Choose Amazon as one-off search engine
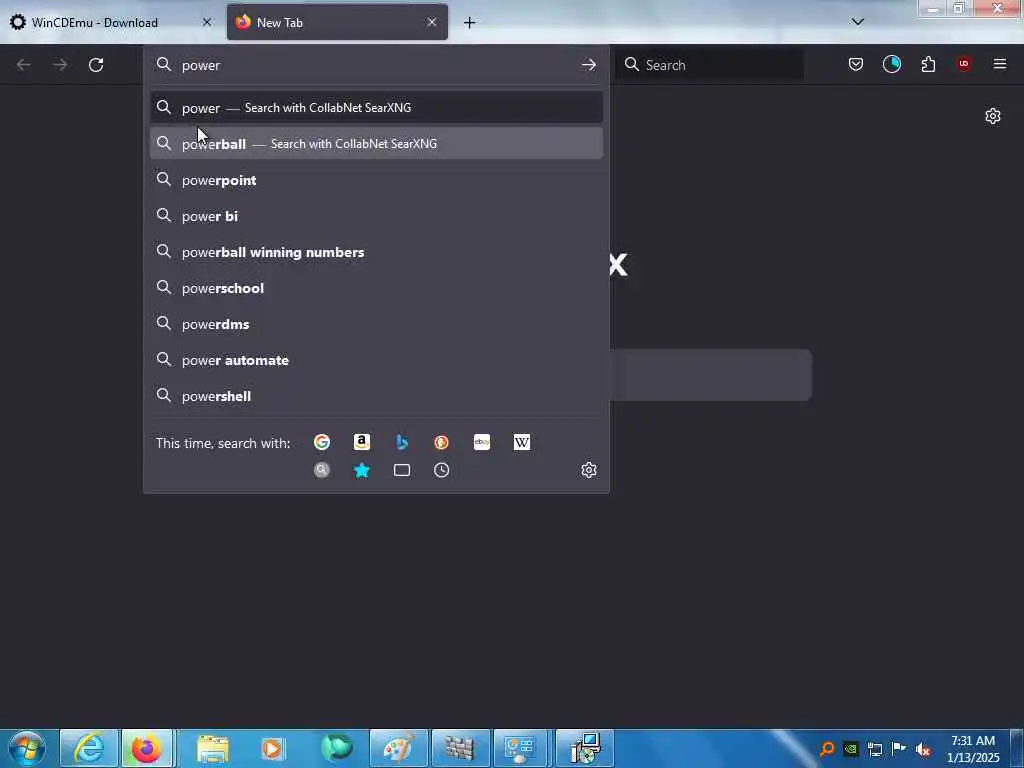 [362, 442]
